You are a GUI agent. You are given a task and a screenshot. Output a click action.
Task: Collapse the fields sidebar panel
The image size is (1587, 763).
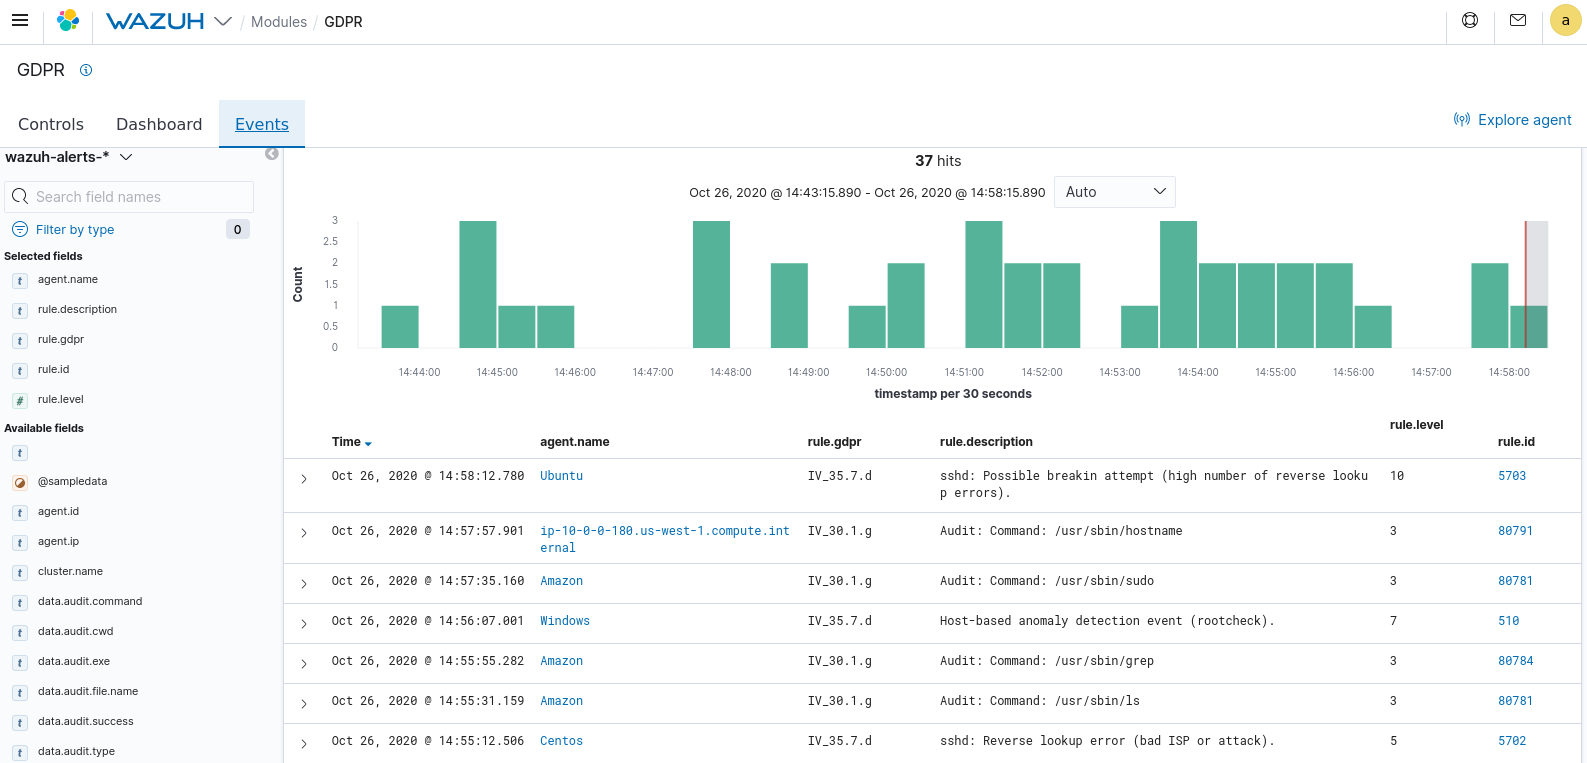(x=271, y=154)
